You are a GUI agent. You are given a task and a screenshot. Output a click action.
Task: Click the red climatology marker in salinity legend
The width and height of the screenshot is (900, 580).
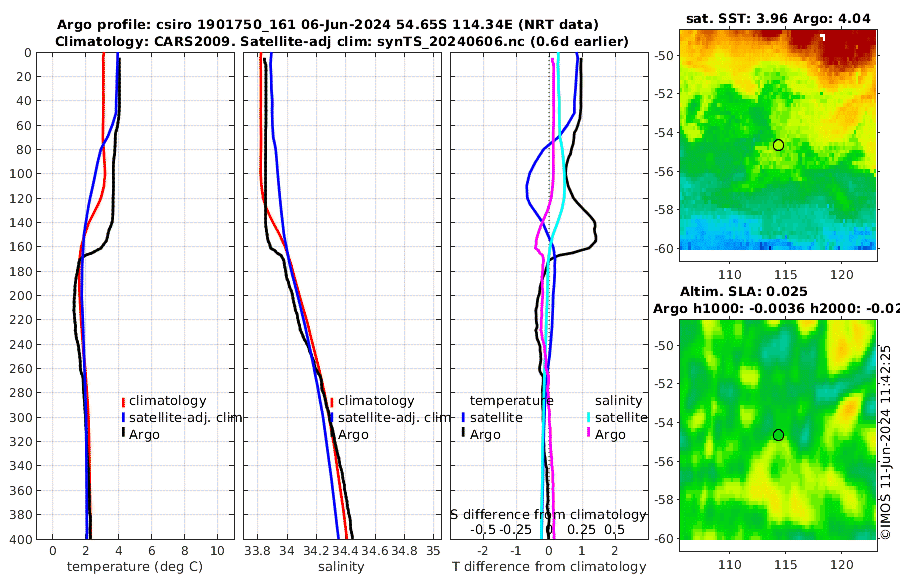point(332,401)
